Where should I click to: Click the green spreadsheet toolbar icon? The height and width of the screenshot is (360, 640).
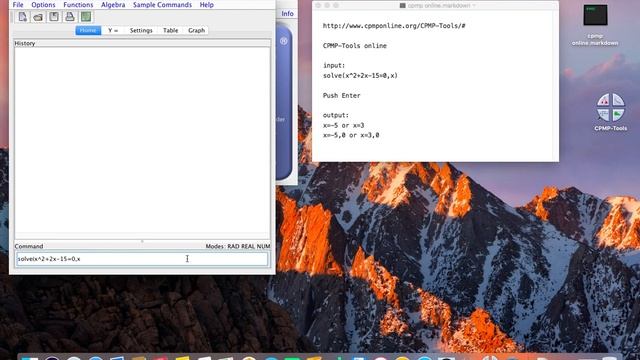(x=86, y=17)
